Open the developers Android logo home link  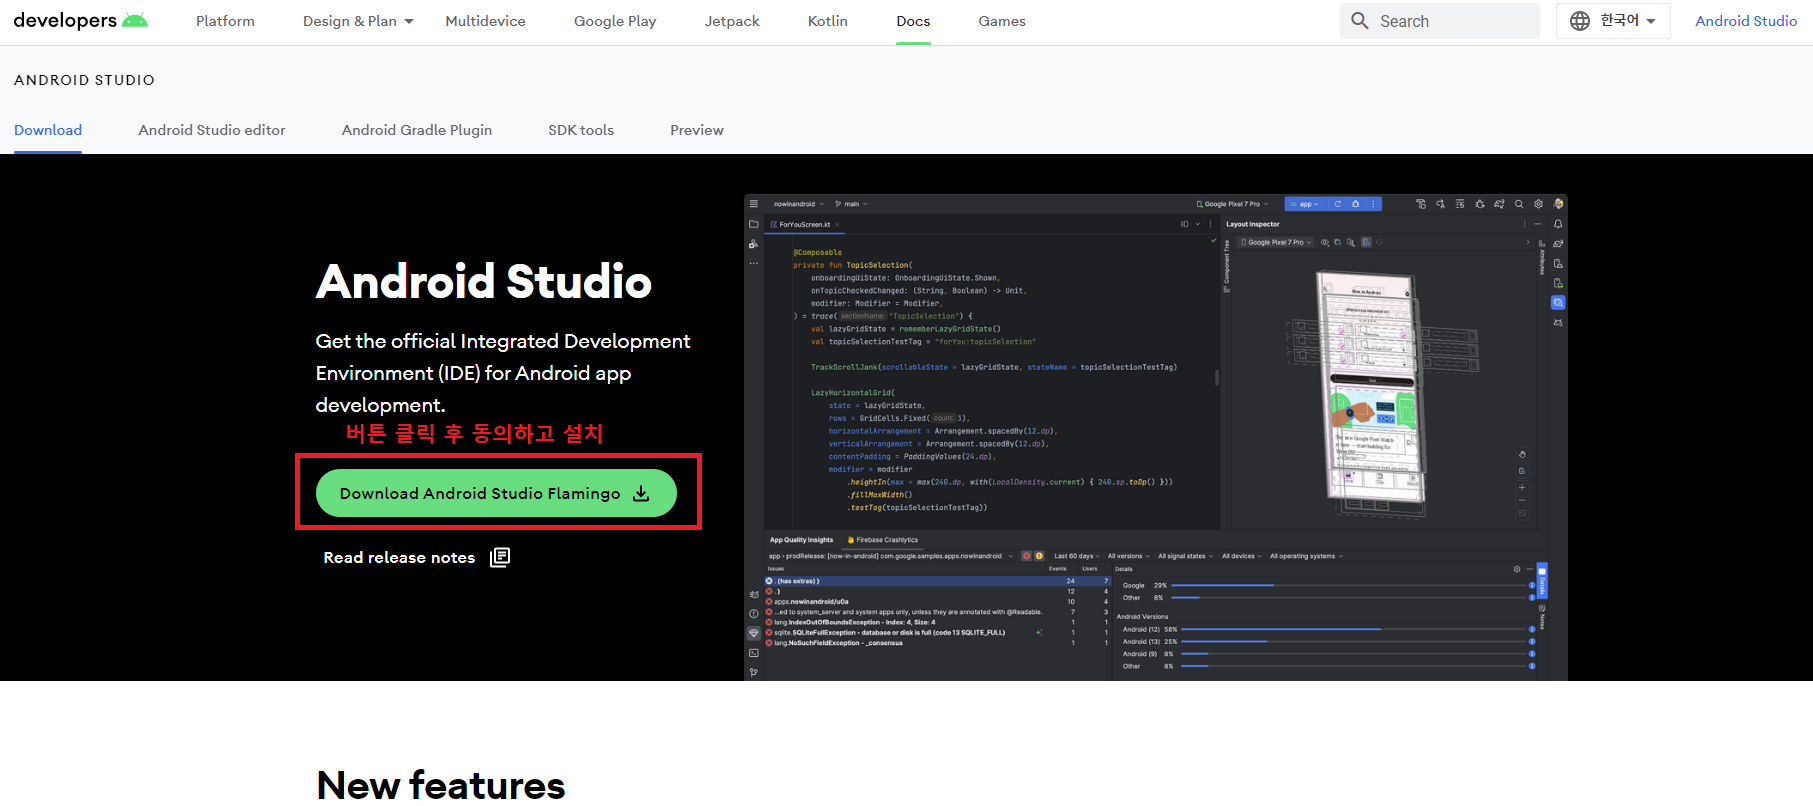click(x=80, y=21)
